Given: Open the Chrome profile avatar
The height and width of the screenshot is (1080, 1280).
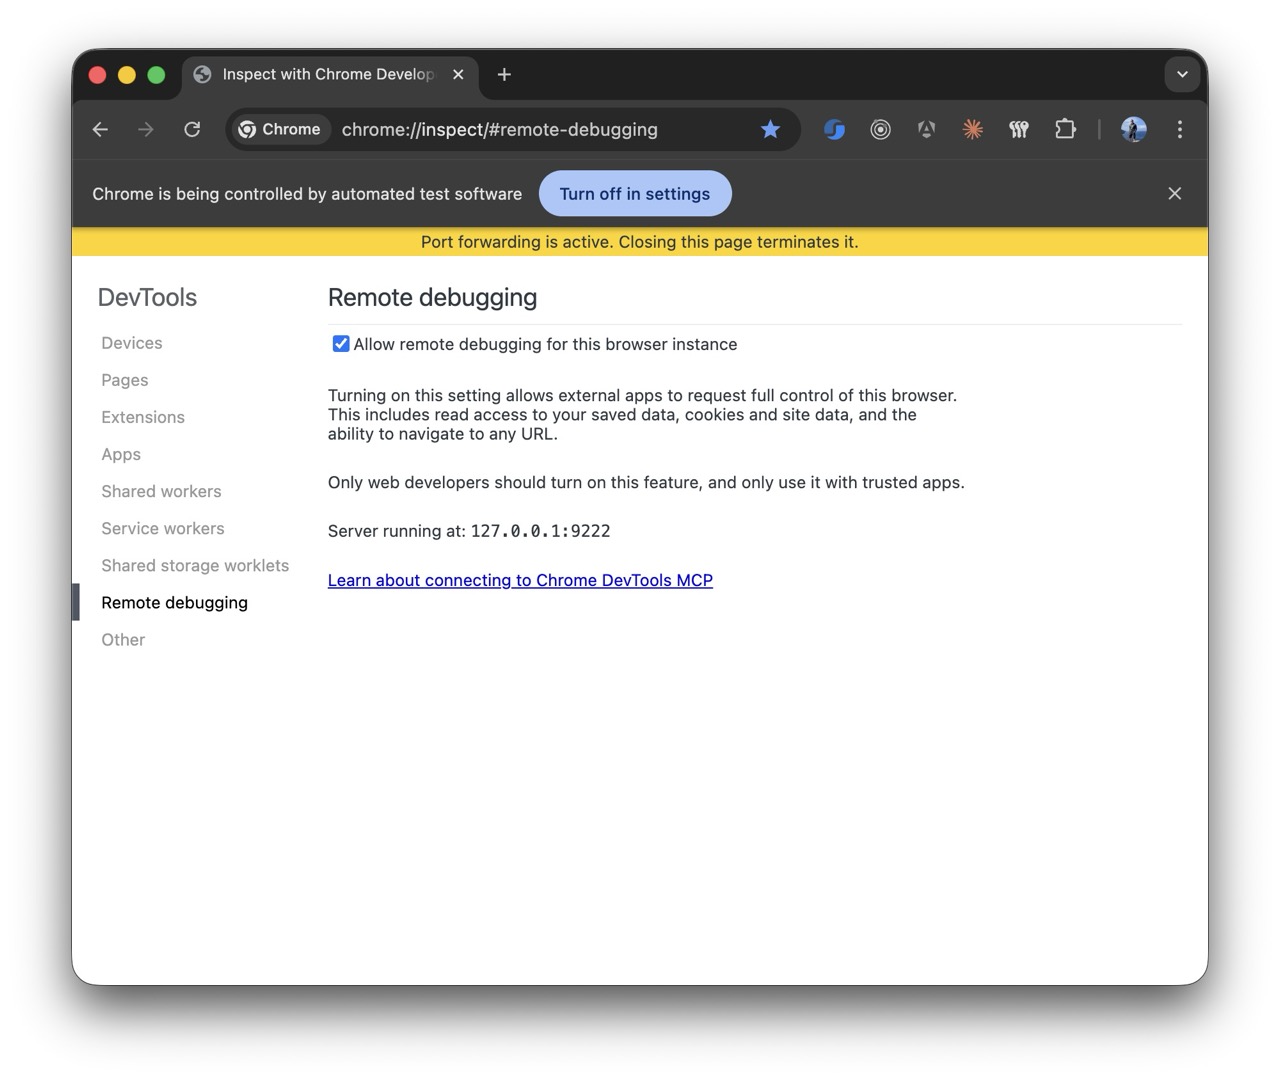Looking at the screenshot, I should pos(1133,129).
